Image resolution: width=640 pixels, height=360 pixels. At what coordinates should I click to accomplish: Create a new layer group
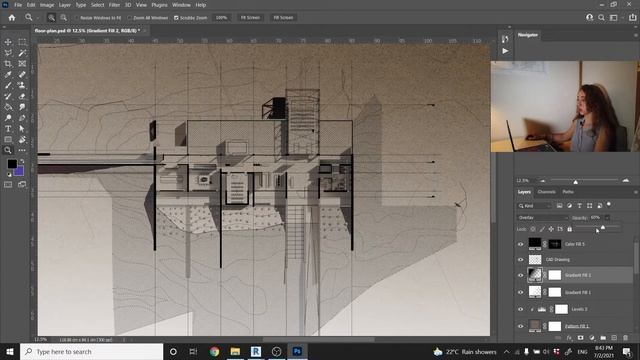pyautogui.click(x=603, y=338)
